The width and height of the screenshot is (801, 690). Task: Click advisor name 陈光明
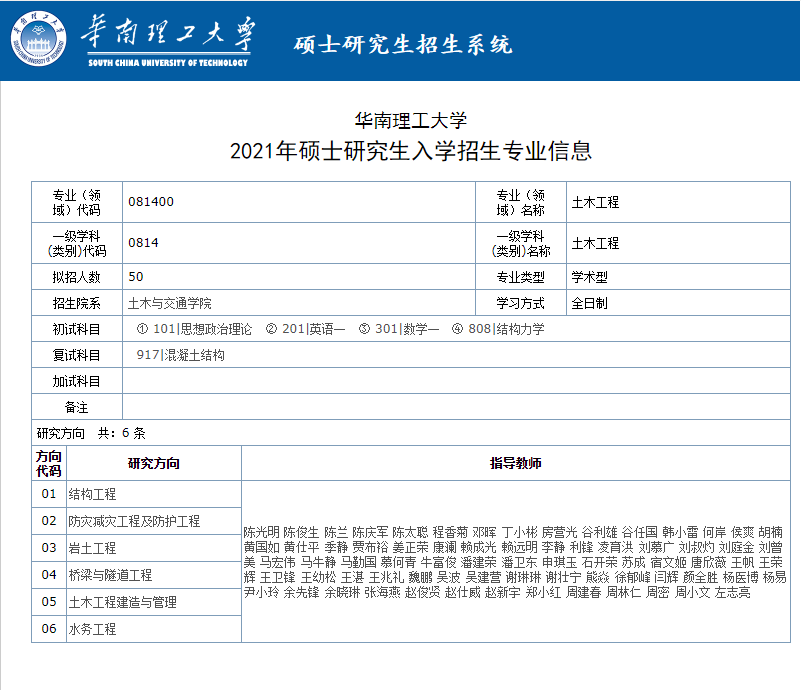[x=261, y=532]
